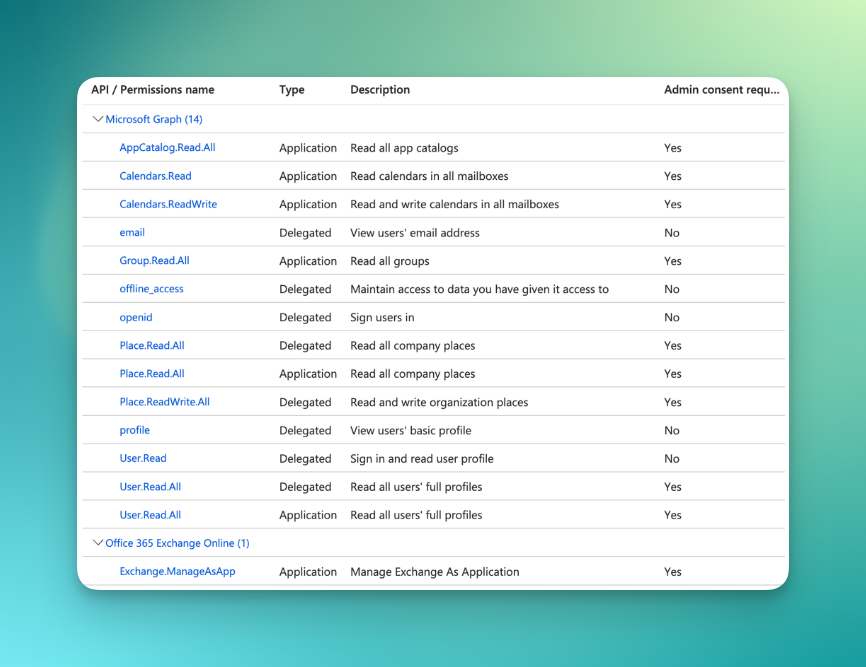This screenshot has height=667, width=866.
Task: Click the Microsoft Graph (14) group label
Action: click(154, 119)
